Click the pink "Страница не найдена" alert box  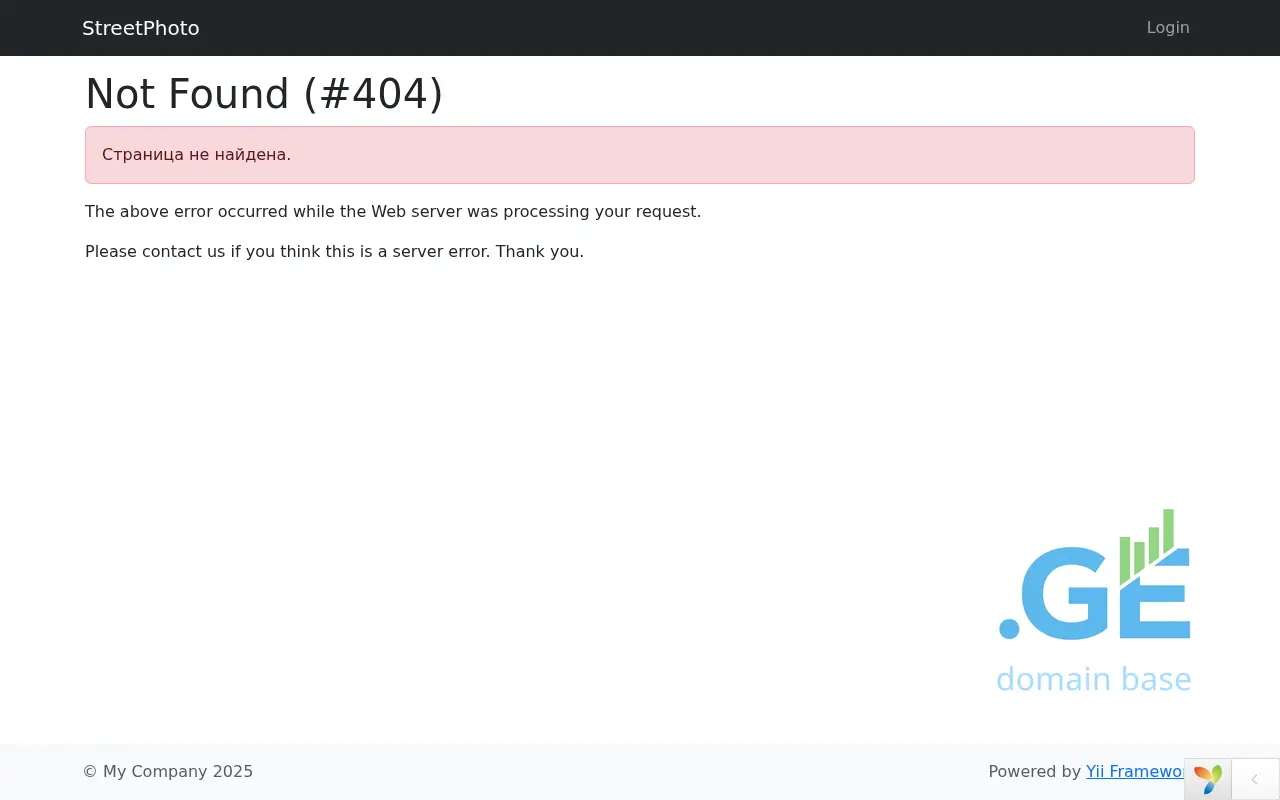point(640,155)
